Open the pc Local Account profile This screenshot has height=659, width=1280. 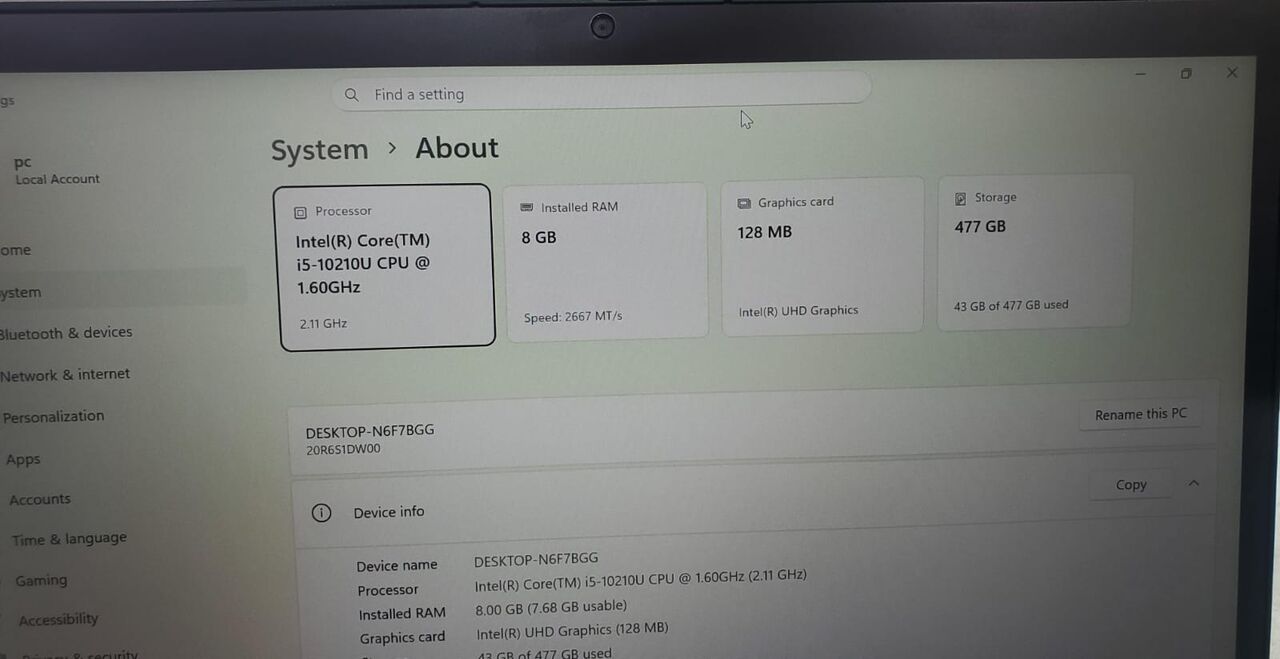click(x=57, y=170)
